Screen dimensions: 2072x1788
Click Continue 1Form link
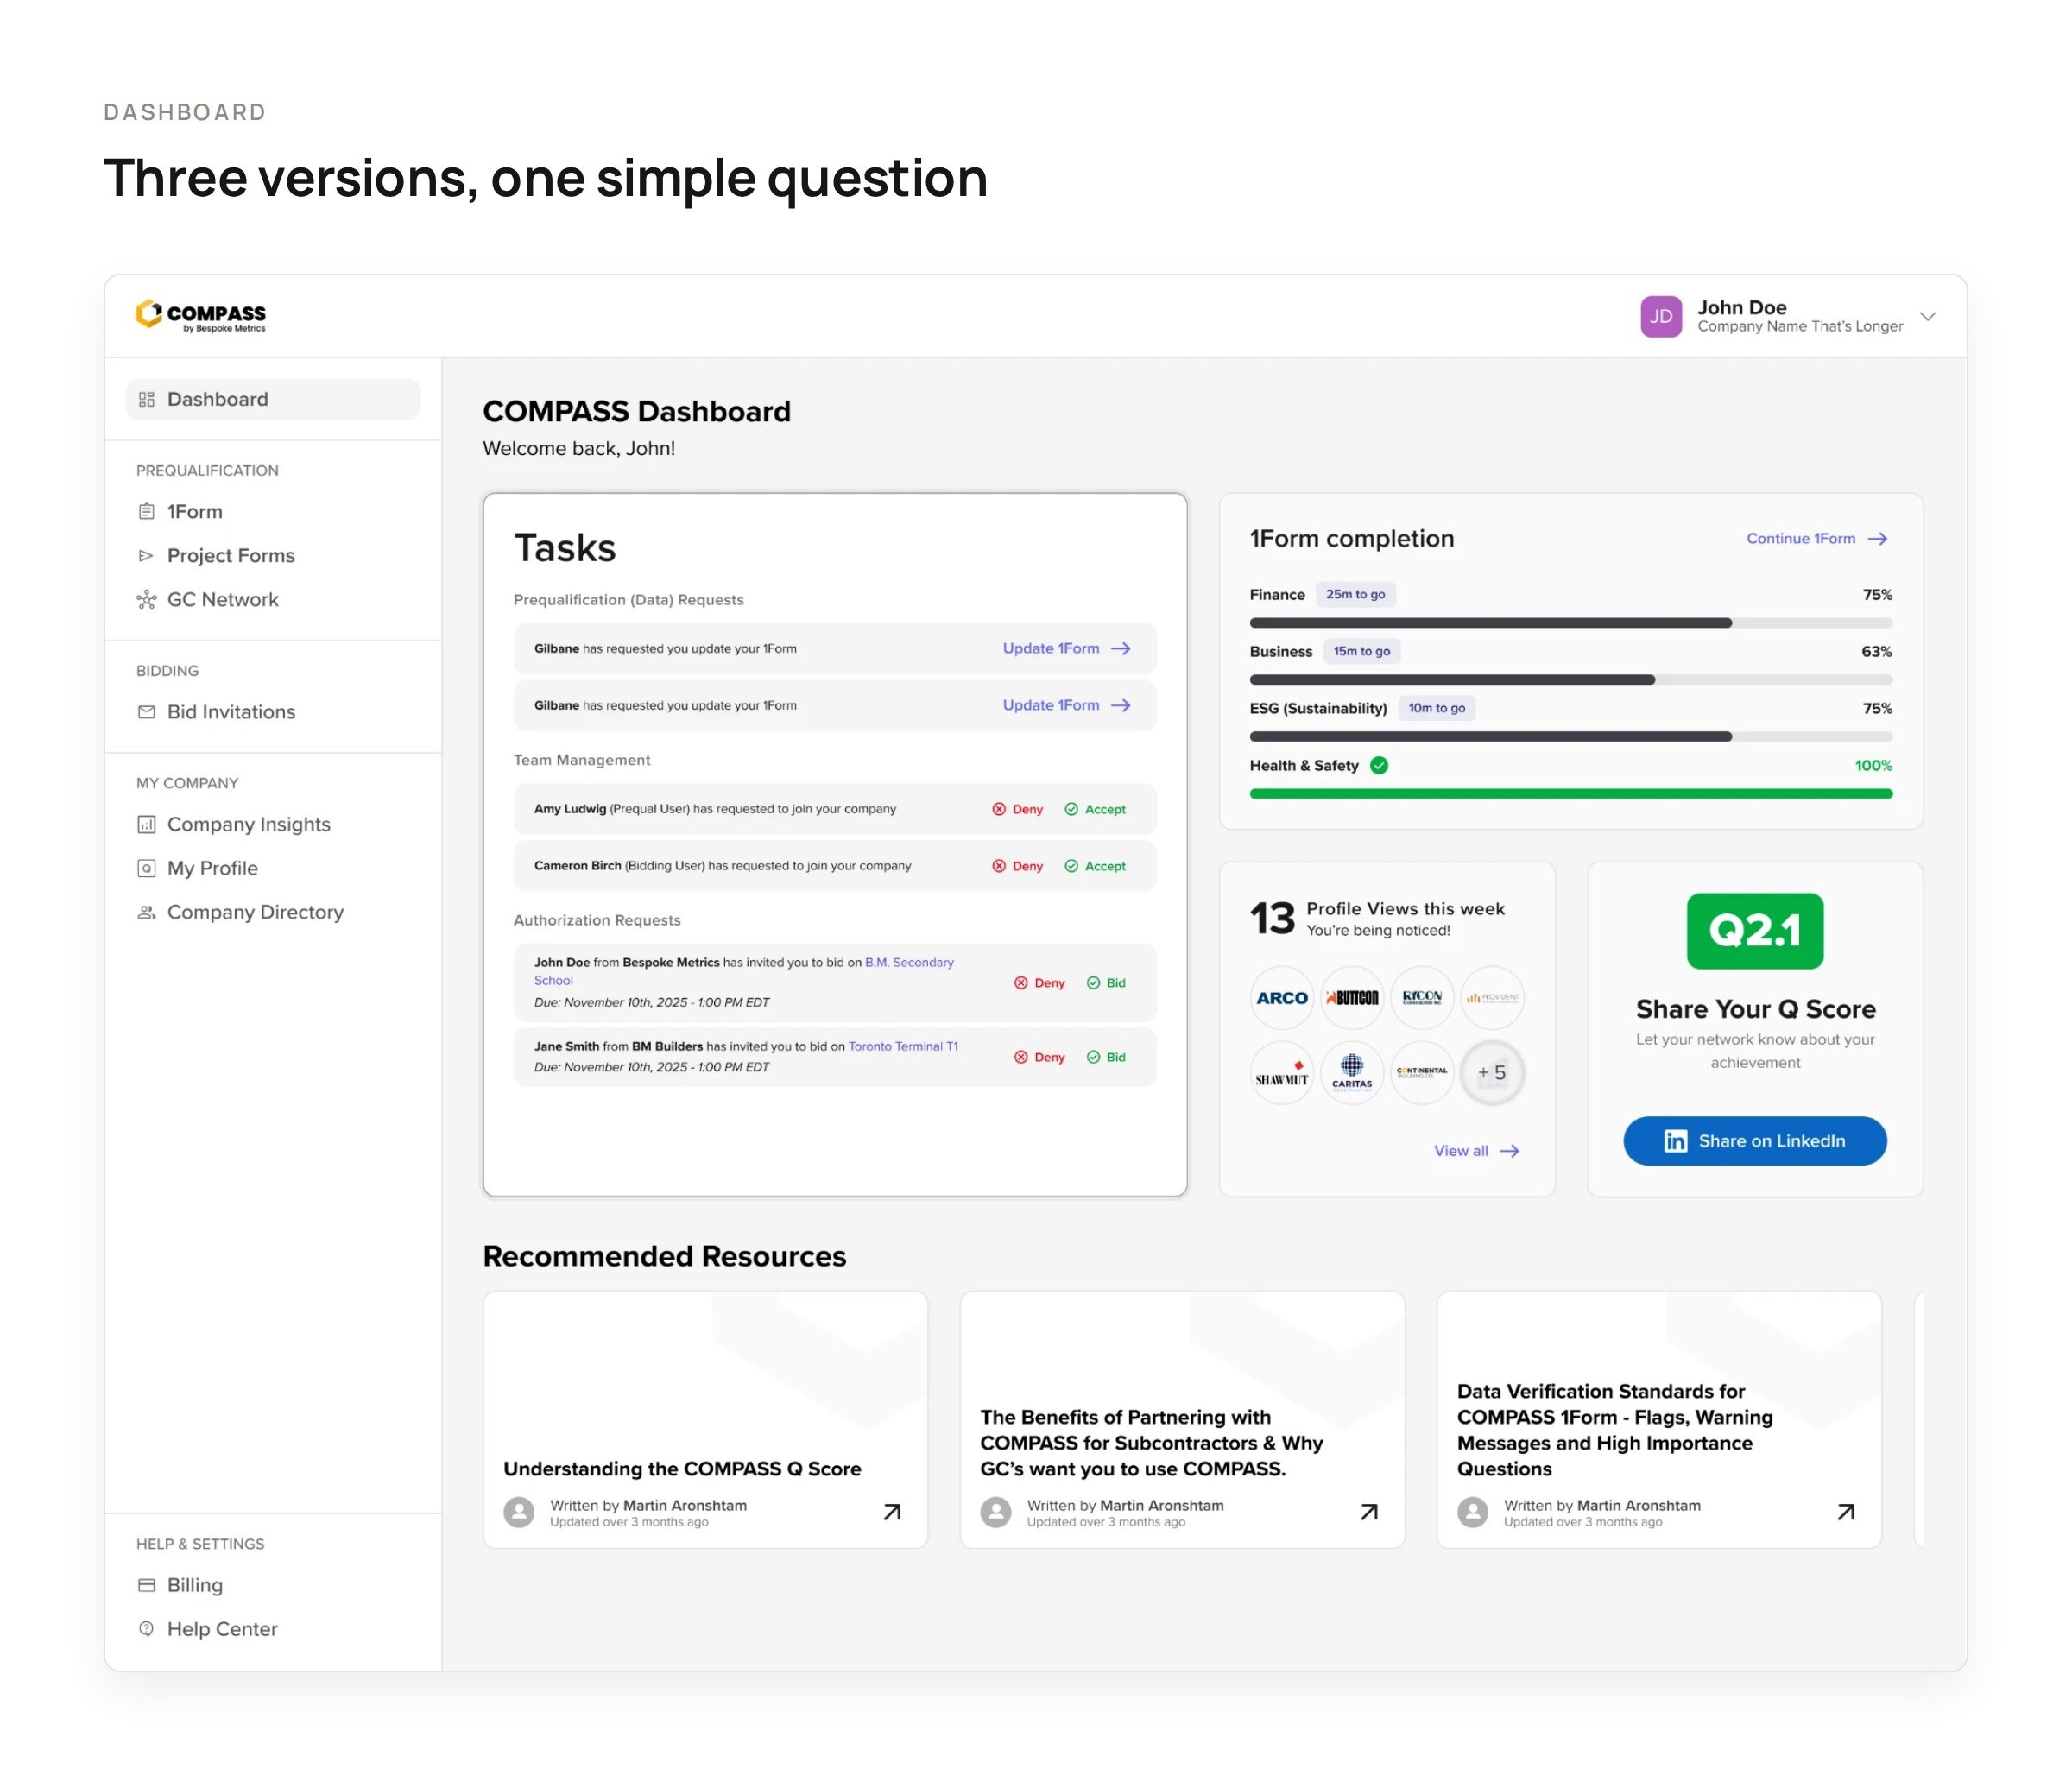(x=1816, y=538)
